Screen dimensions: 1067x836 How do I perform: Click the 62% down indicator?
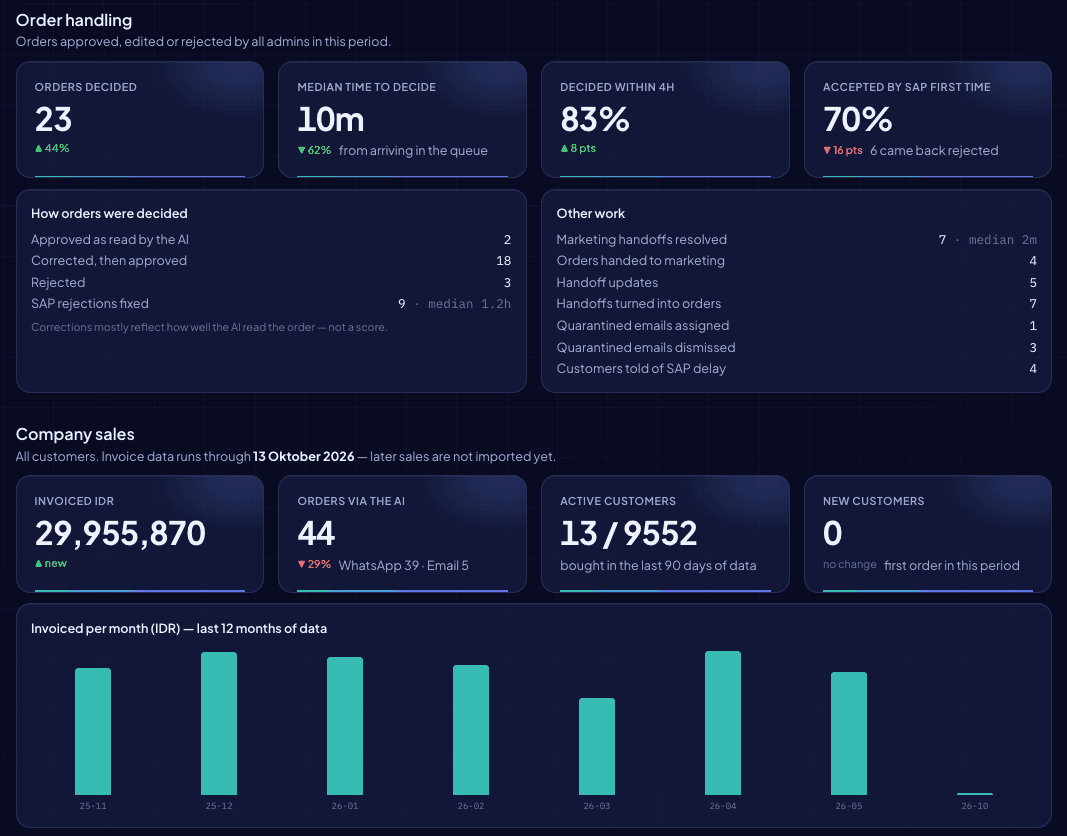(x=314, y=150)
